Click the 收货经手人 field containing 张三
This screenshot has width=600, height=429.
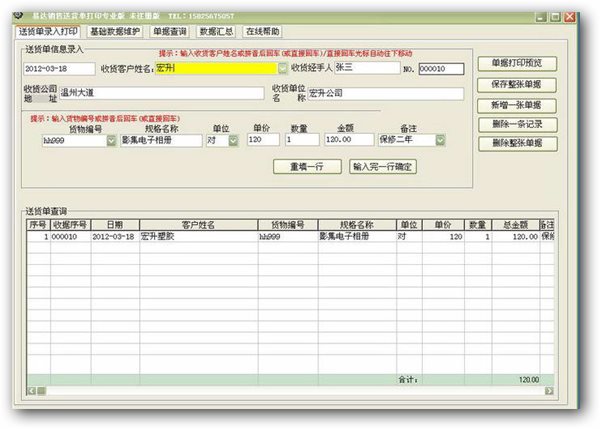click(x=367, y=68)
